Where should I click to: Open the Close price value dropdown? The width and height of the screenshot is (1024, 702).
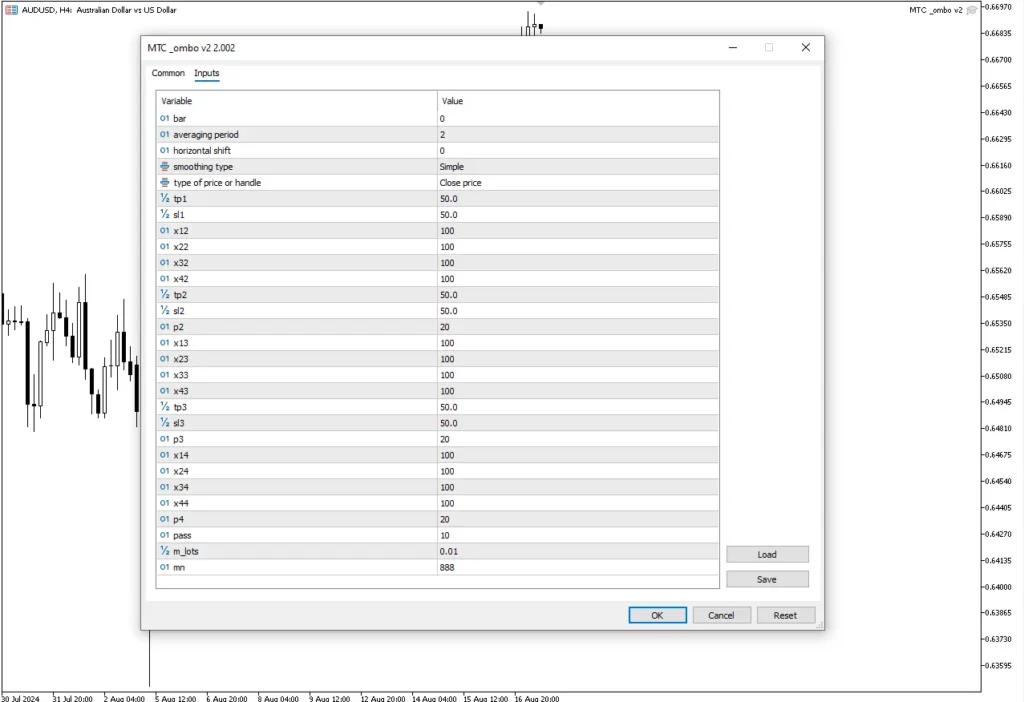pyautogui.click(x=578, y=183)
